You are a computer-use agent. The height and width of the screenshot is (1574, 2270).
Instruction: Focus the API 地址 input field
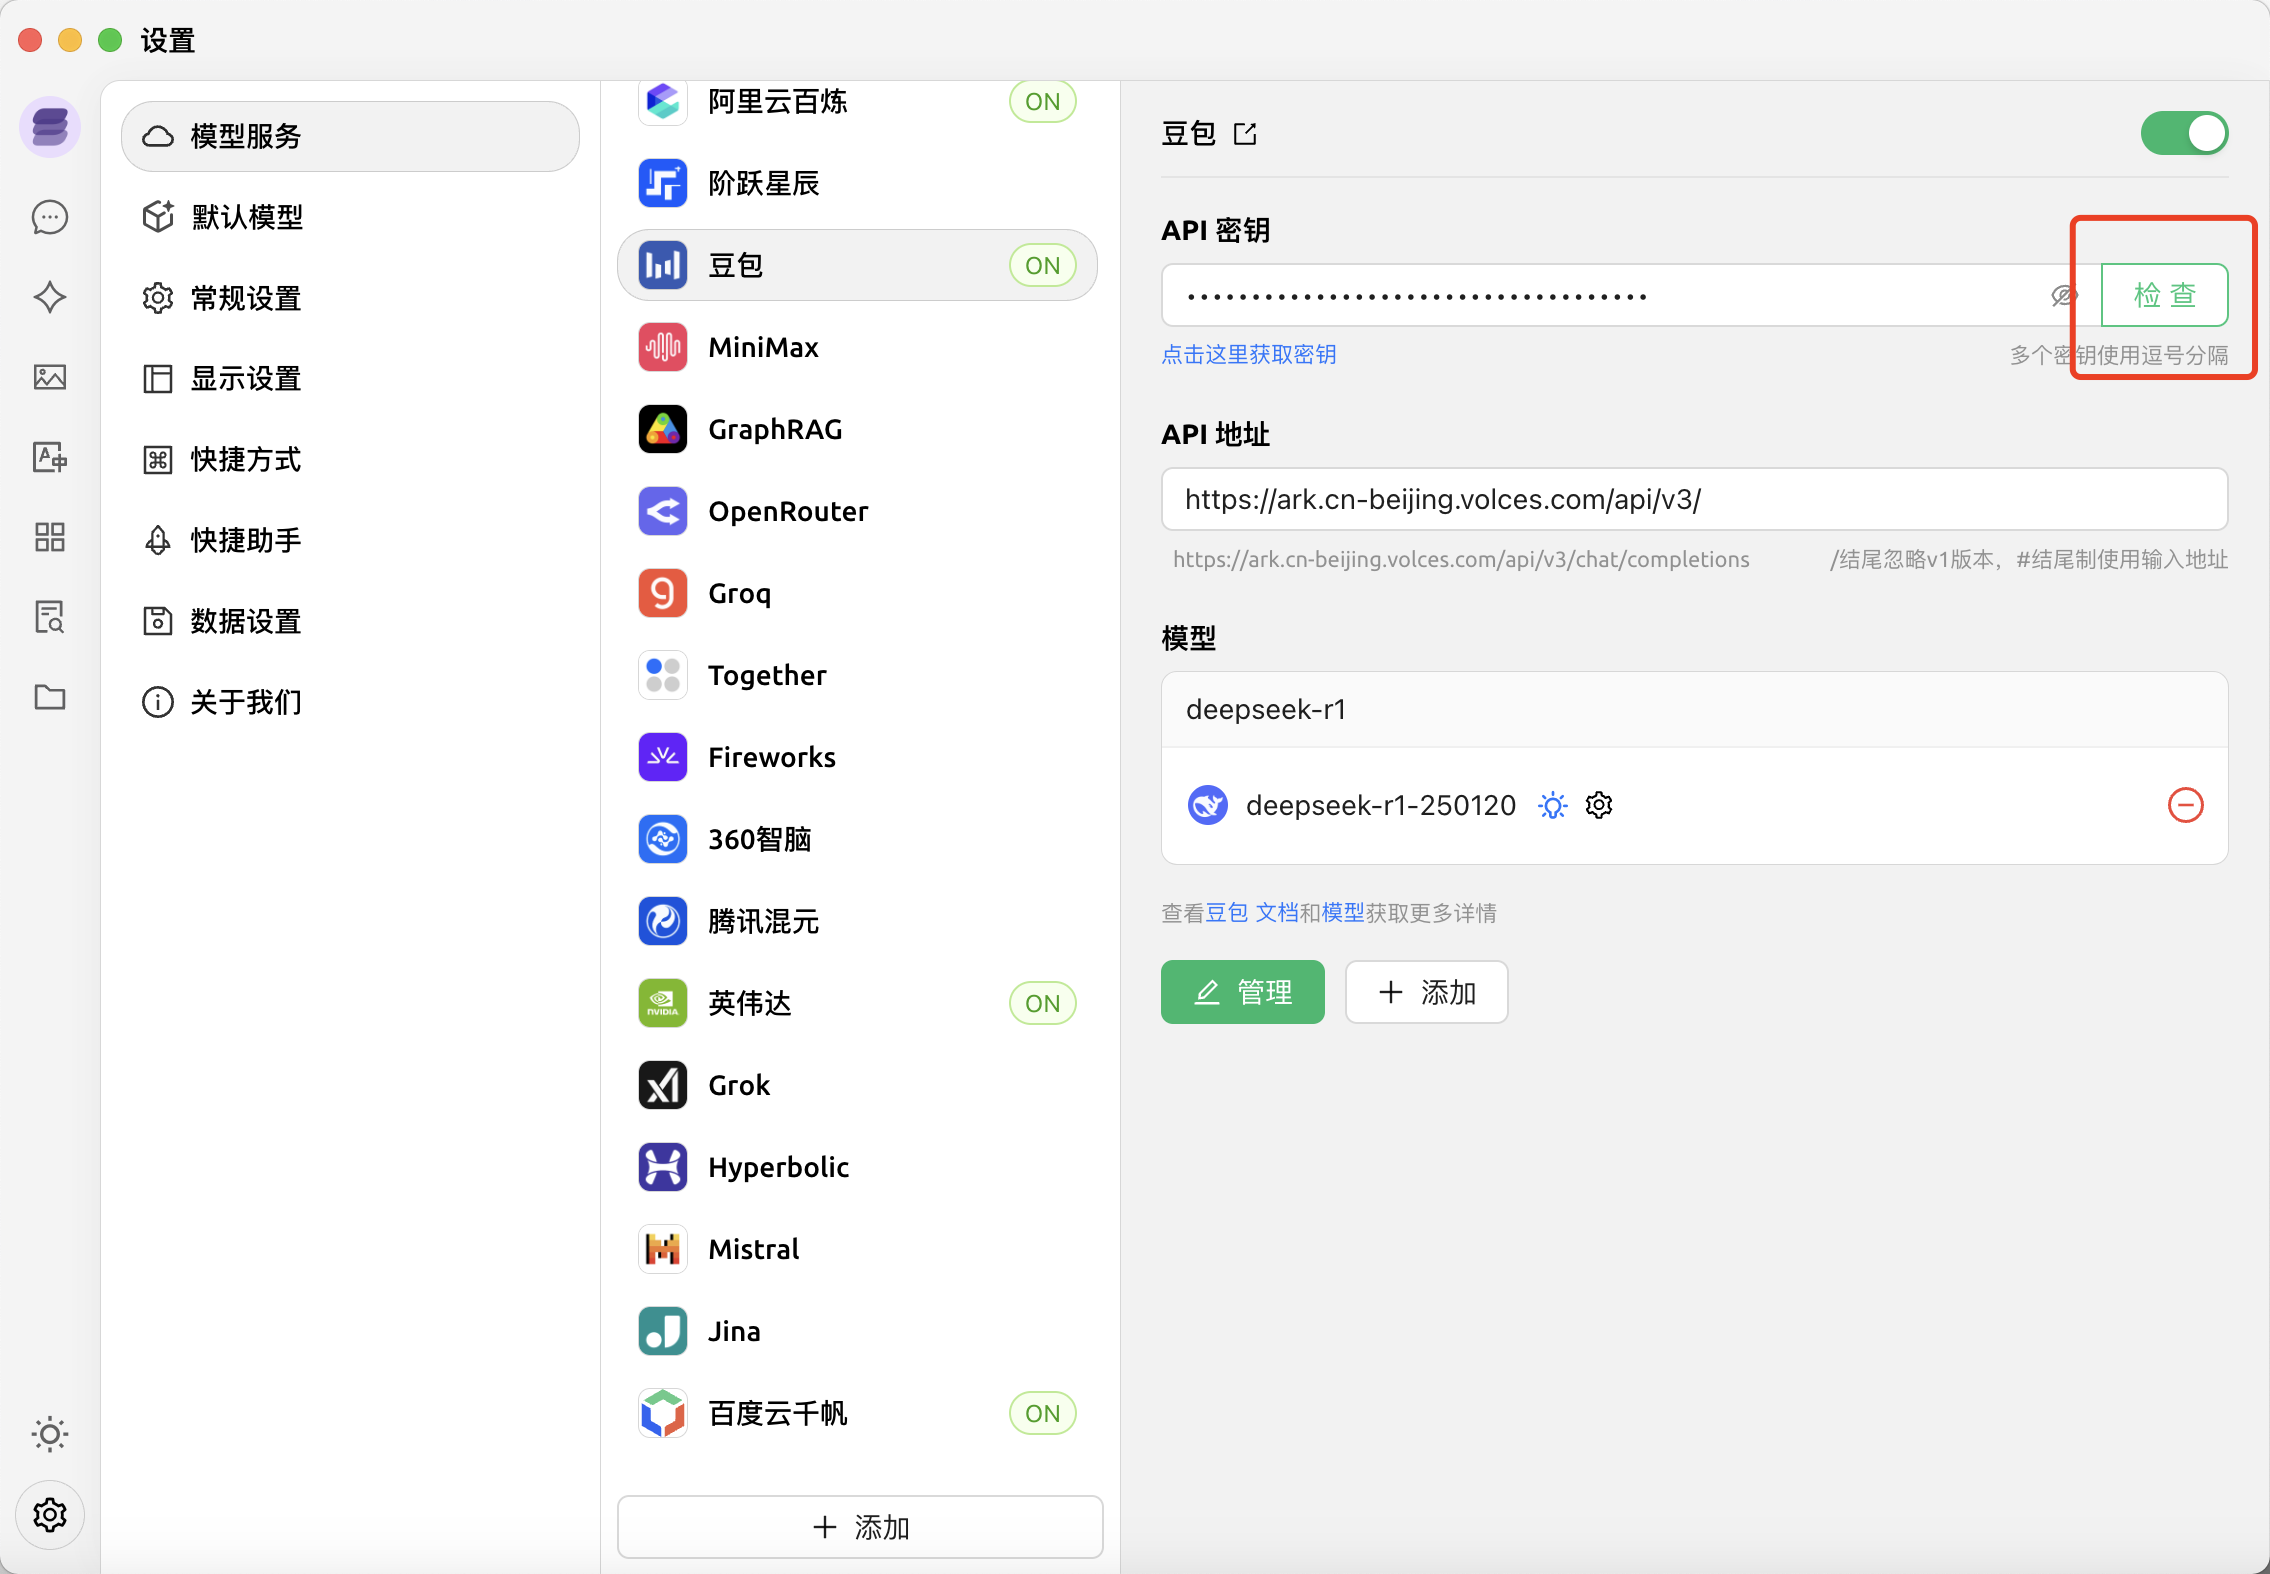pyautogui.click(x=1694, y=499)
